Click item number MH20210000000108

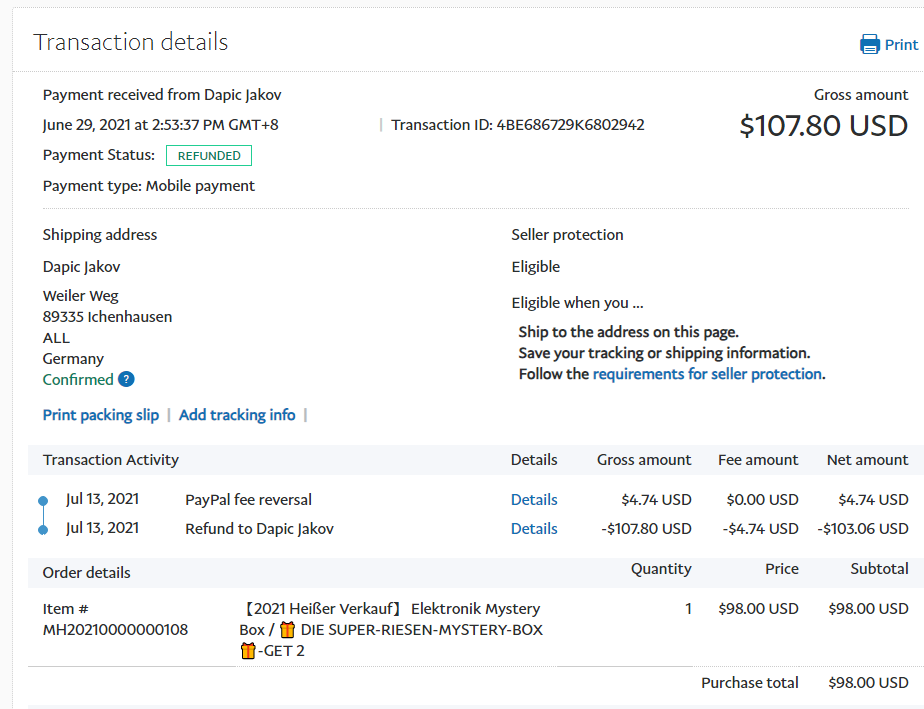115,630
